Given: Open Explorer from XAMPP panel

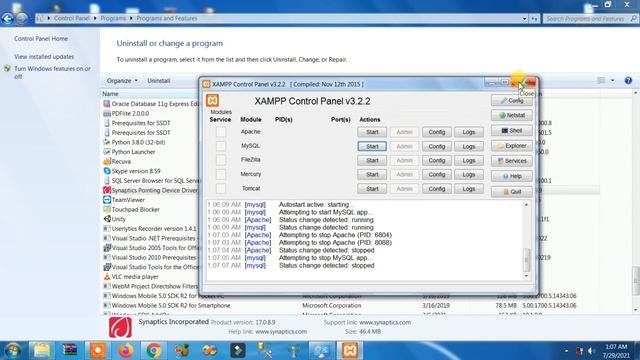Looking at the screenshot, I should tap(512, 146).
